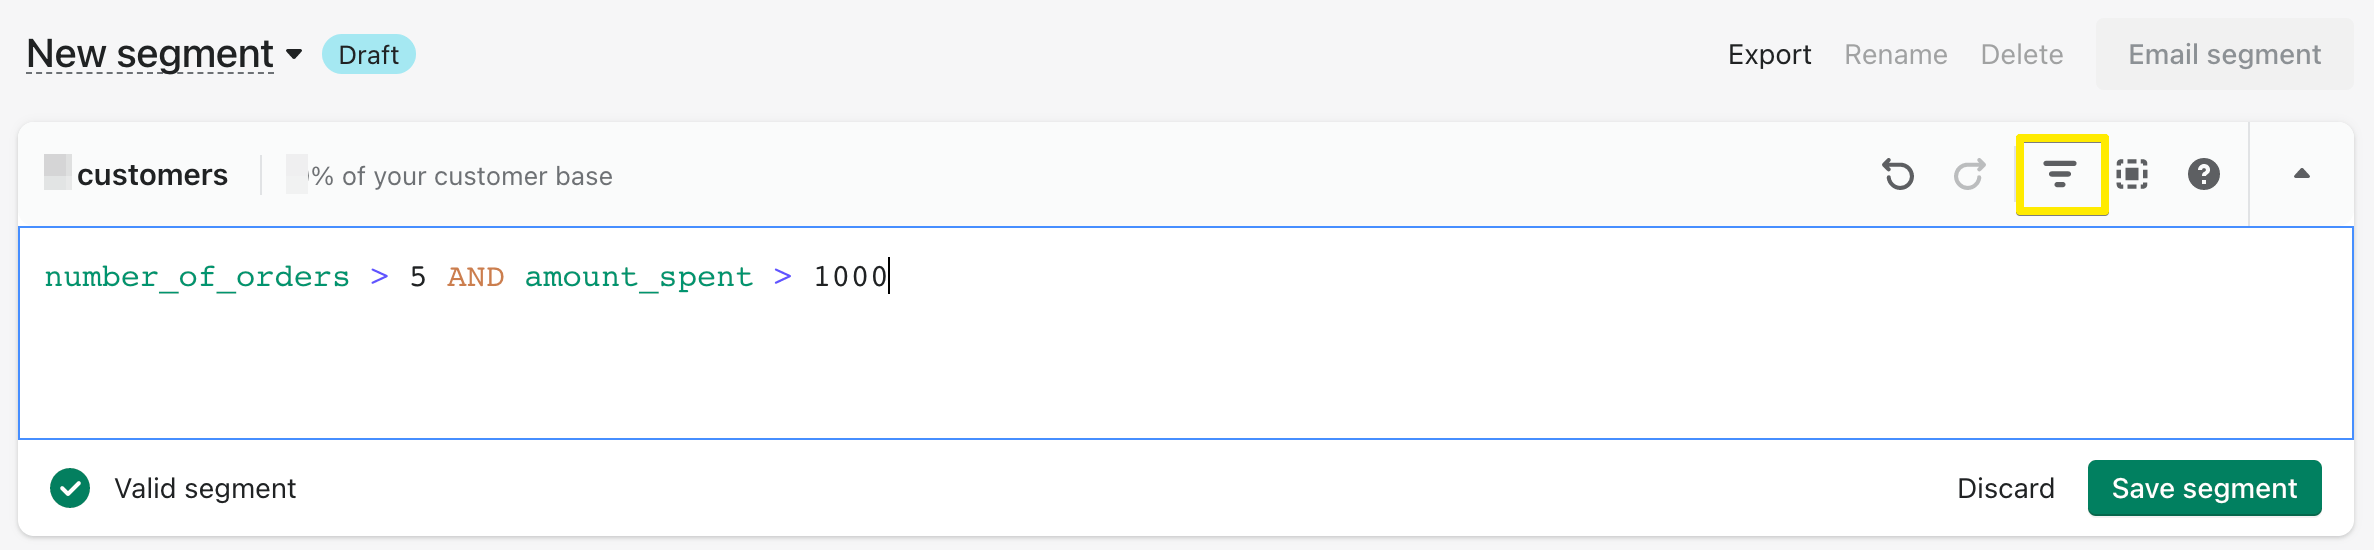
Task: Open the filters icon in the editor toolbar
Action: coord(2060,175)
